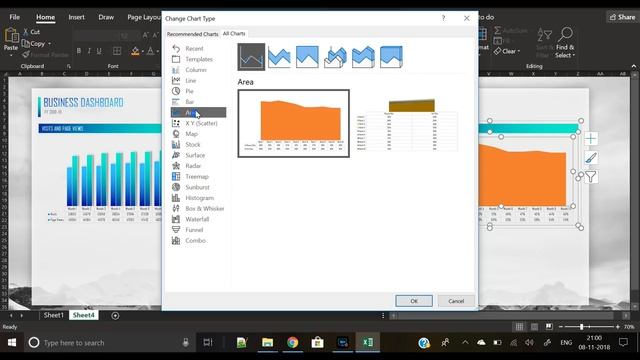The height and width of the screenshot is (360, 640).
Task: Cancel the Change Chart Type dialog
Action: (x=456, y=301)
